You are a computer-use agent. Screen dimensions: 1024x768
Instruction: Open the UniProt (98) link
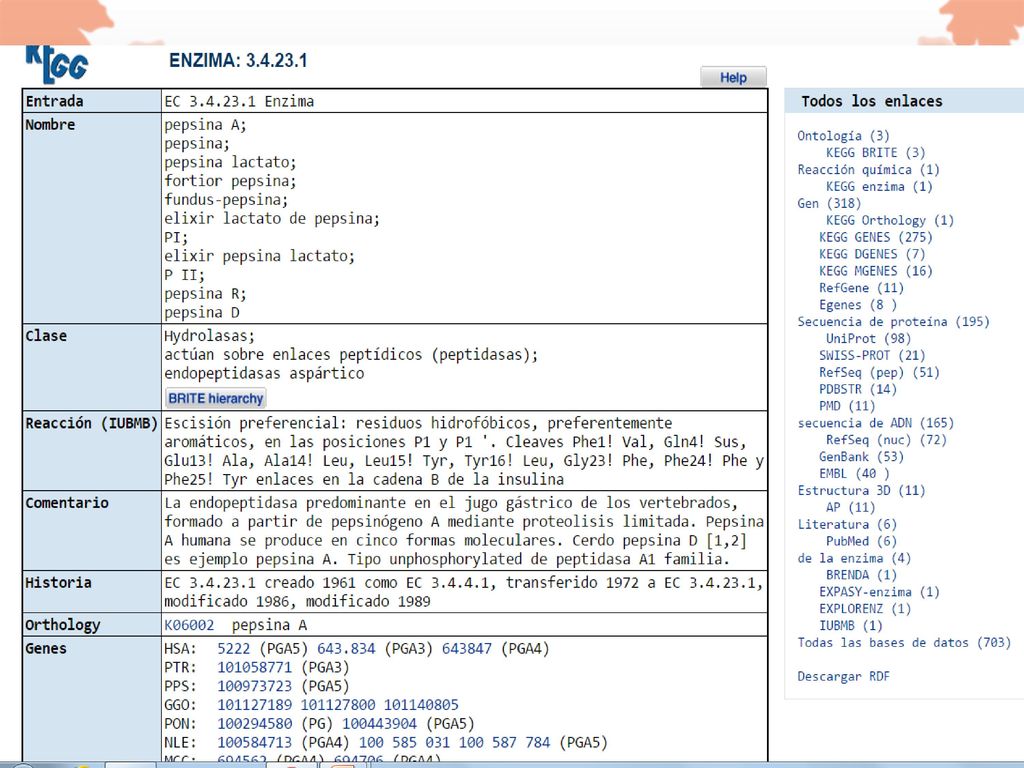point(868,339)
